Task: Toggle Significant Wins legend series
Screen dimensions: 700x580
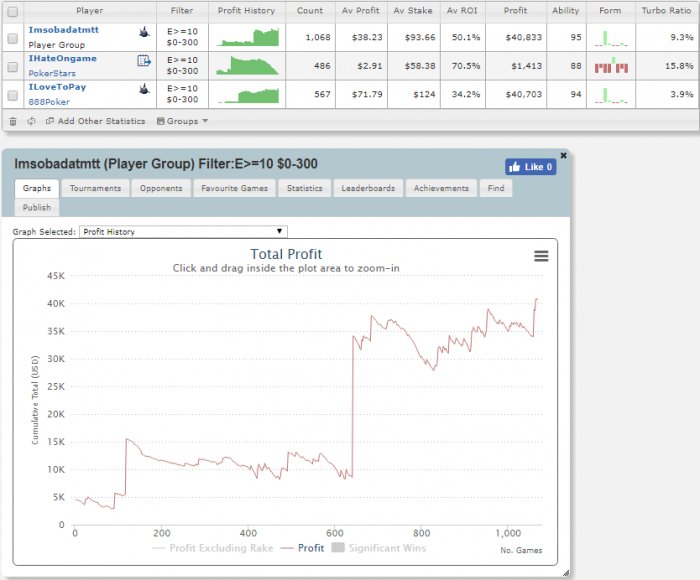Action: (379, 548)
